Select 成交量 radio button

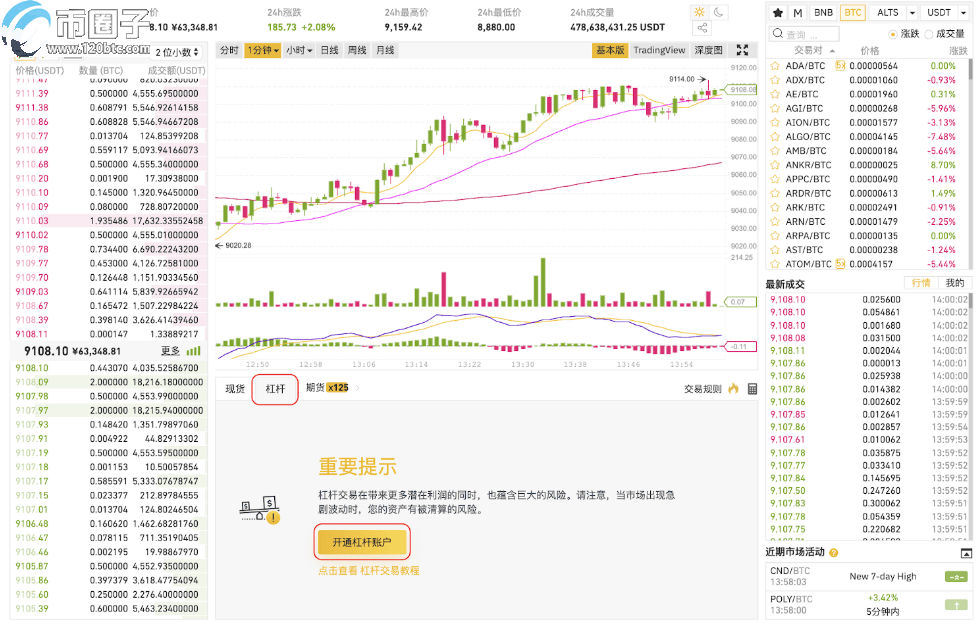tap(930, 34)
